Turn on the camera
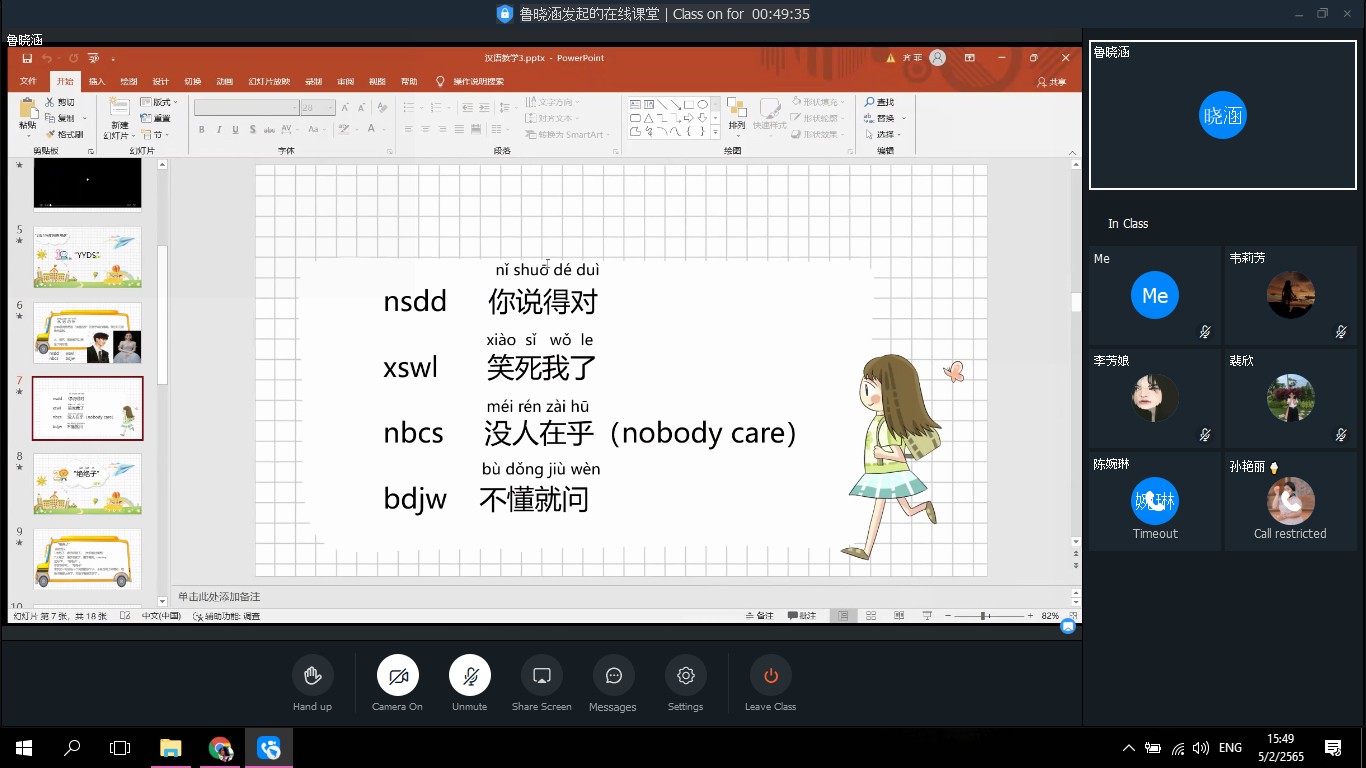 click(397, 677)
